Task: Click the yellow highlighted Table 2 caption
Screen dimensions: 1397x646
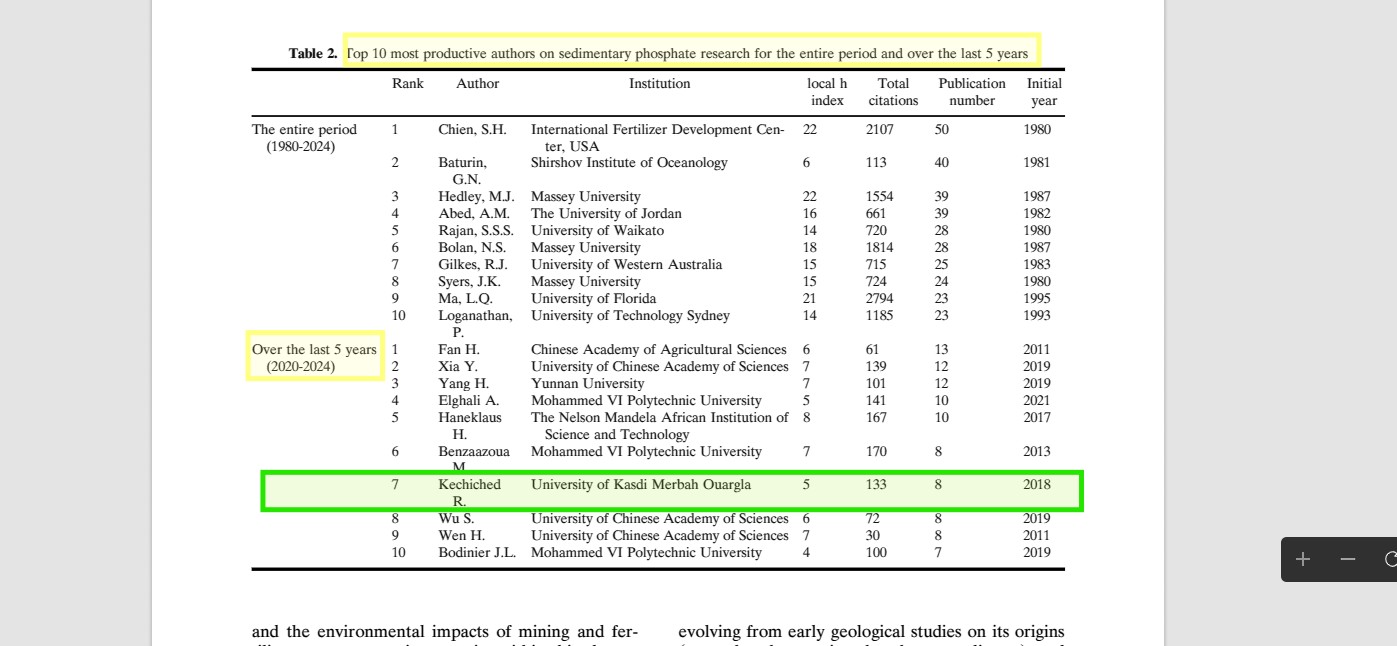Action: 691,52
